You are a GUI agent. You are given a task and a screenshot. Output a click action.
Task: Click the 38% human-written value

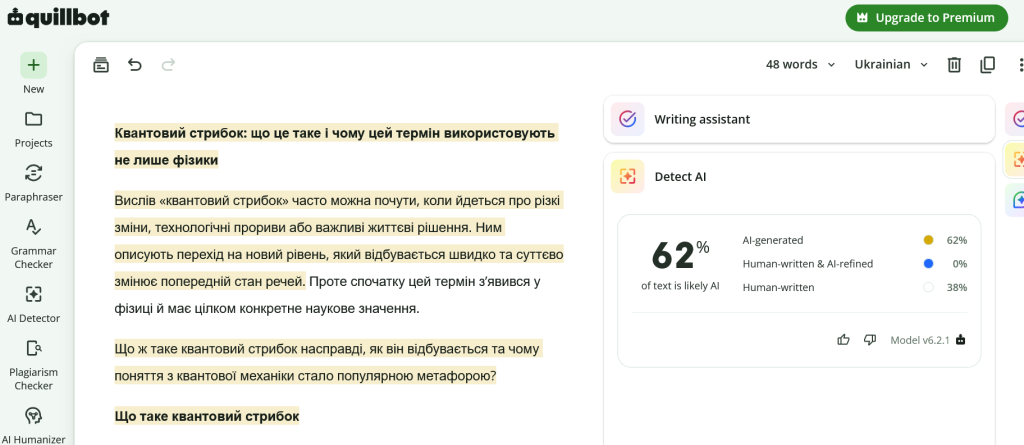point(957,288)
